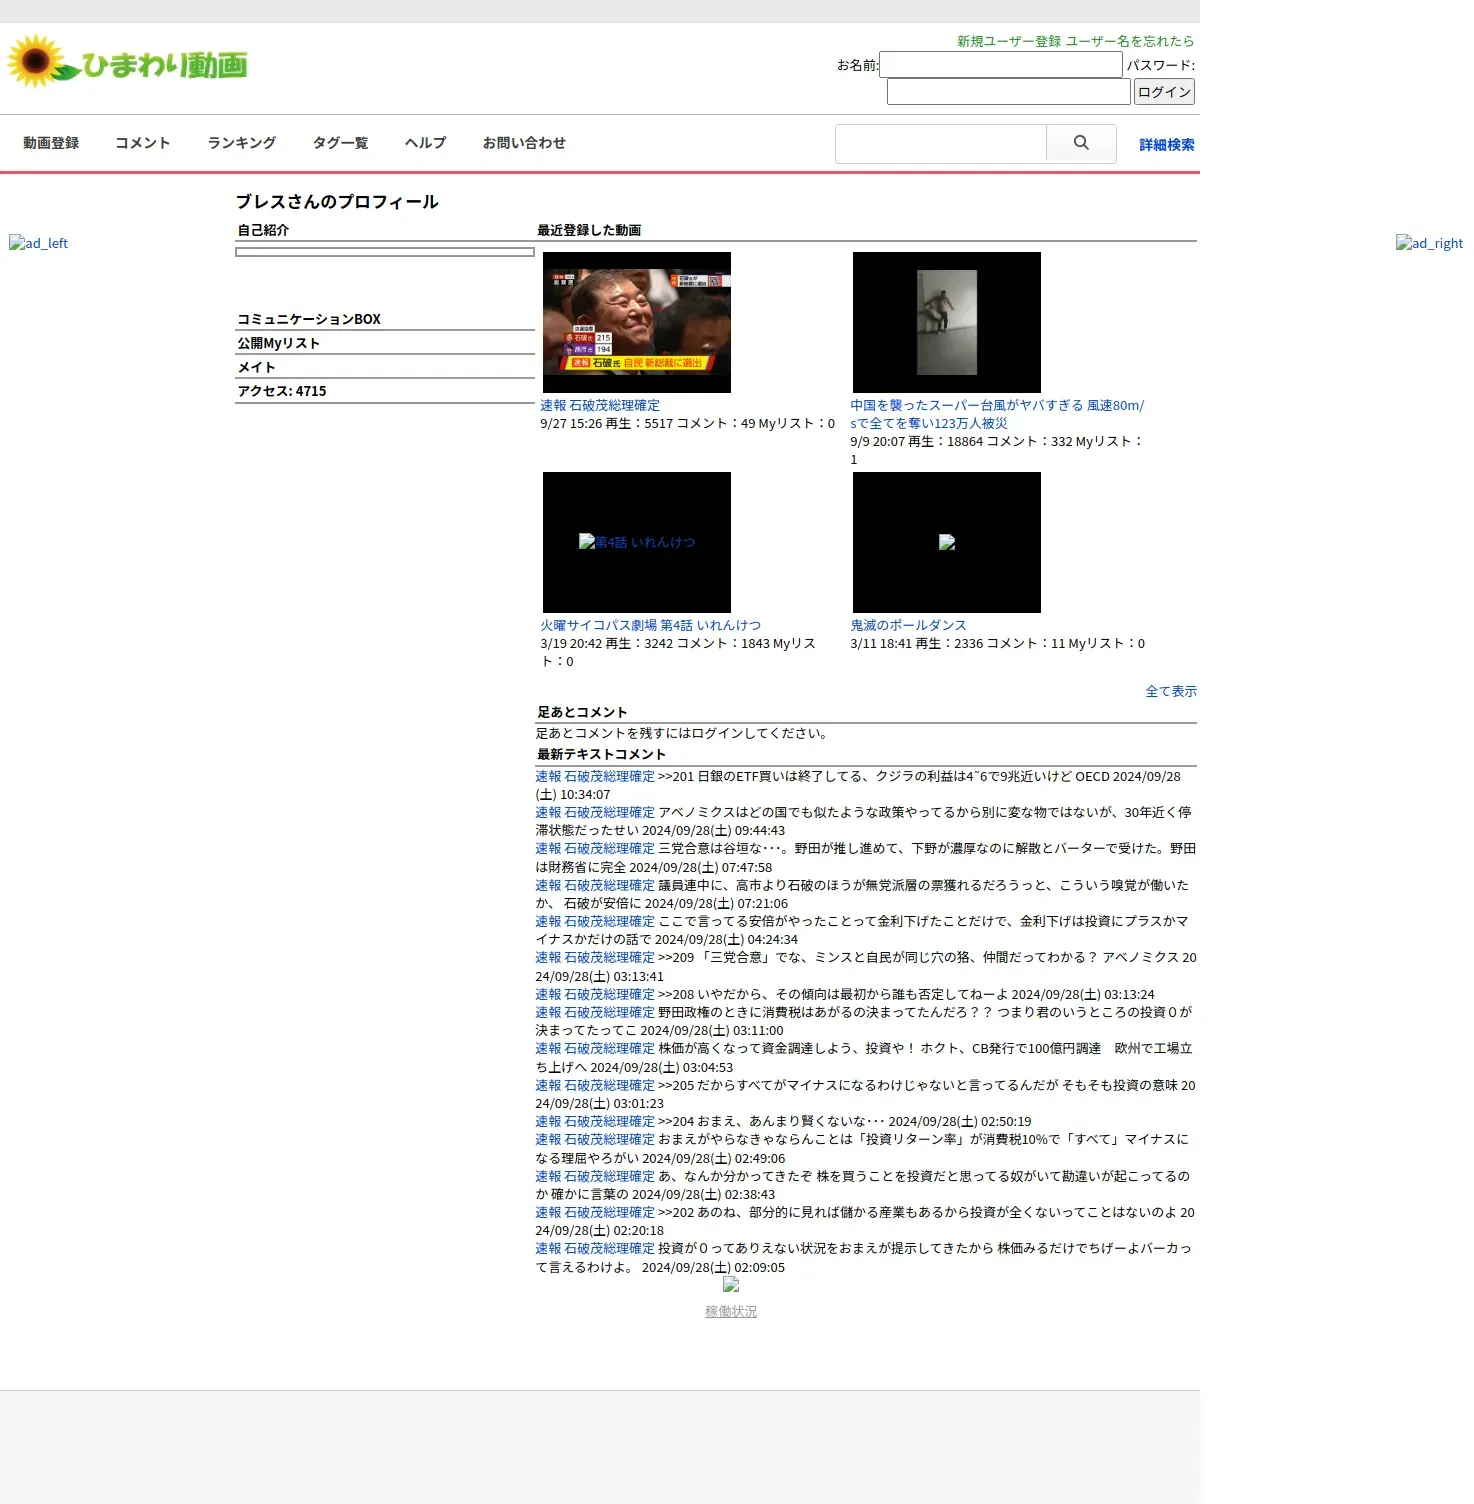
Task: Click the ログイン button
Action: (x=1164, y=92)
